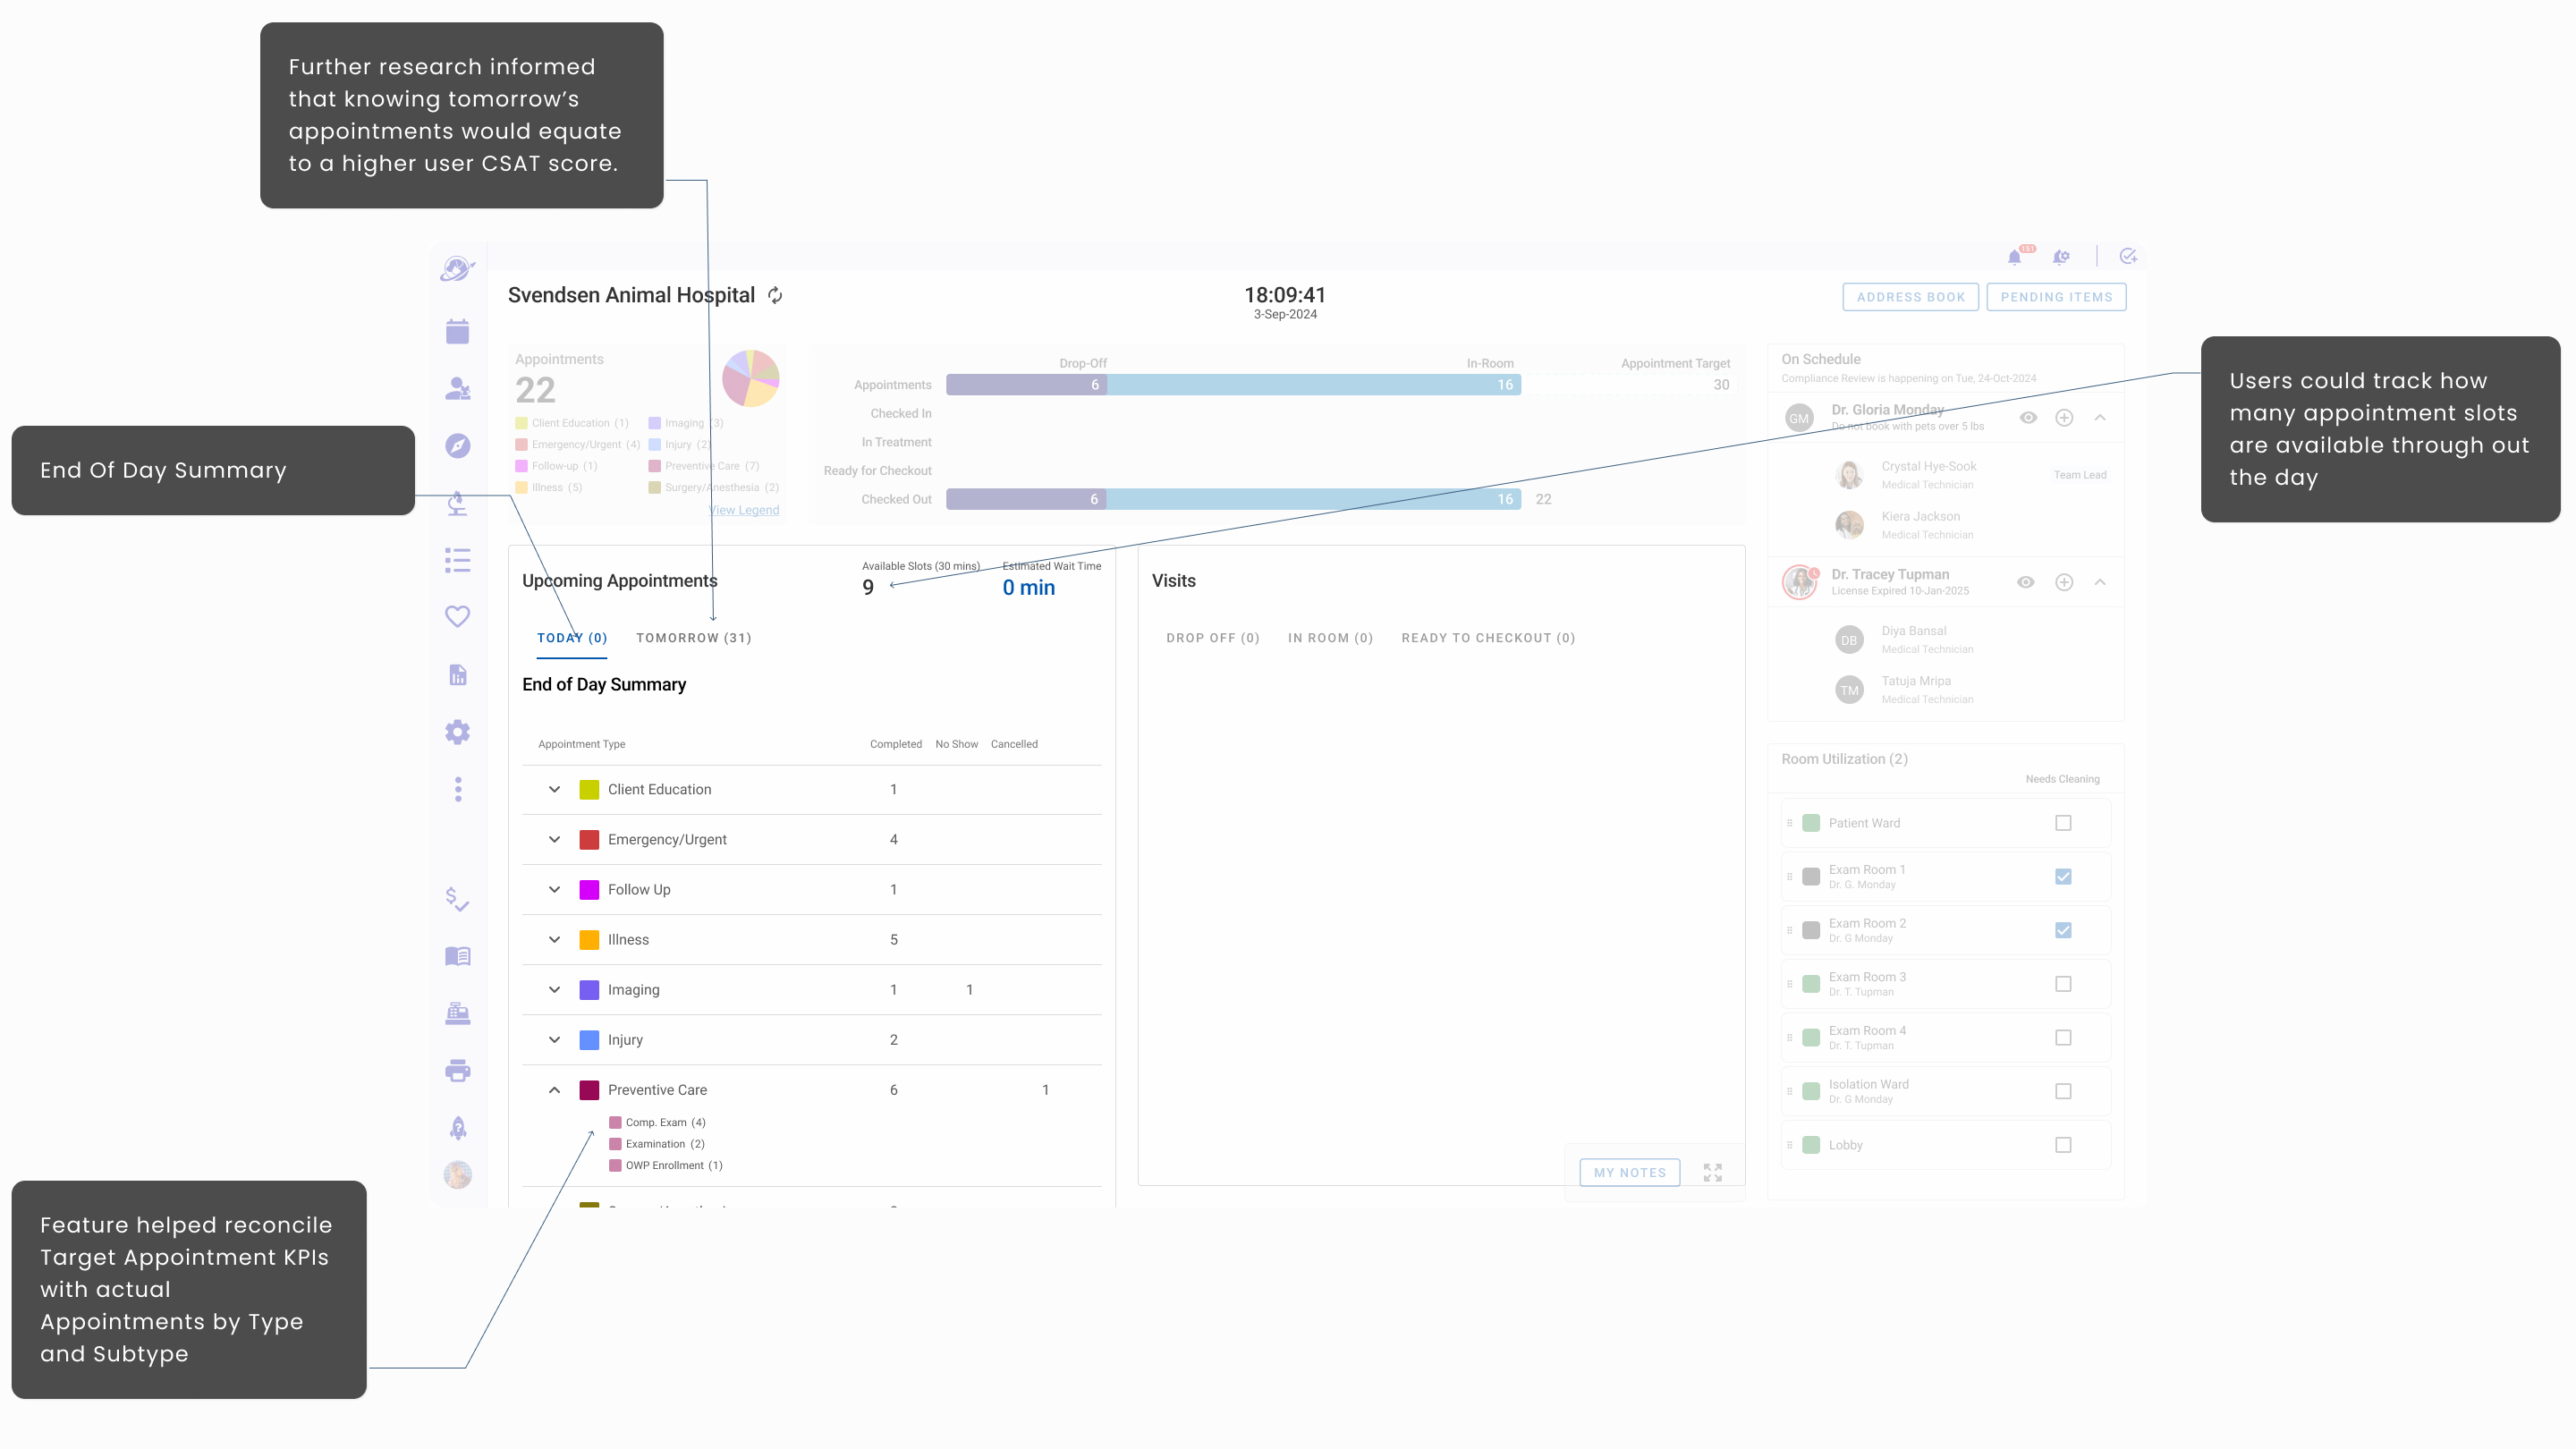
Task: Collapse the Preventive Care row
Action: point(554,1090)
